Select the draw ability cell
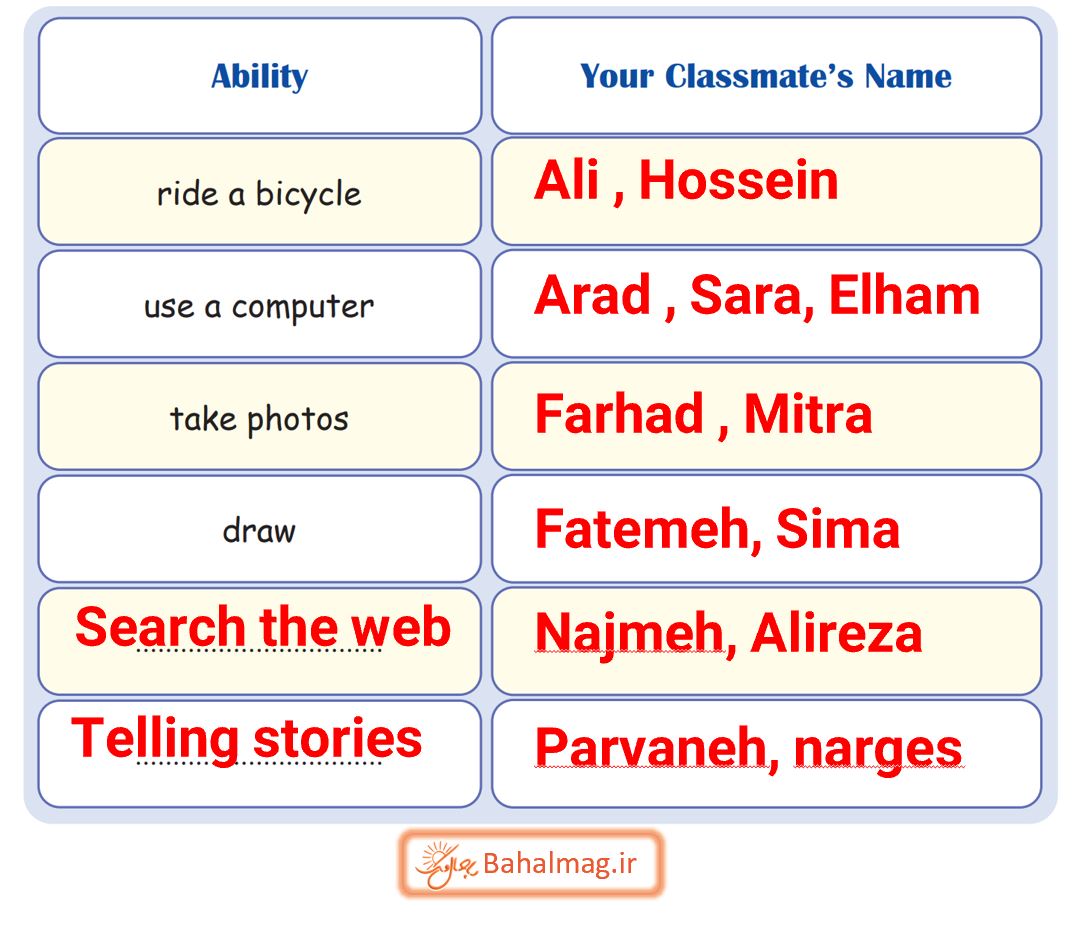Screen dimensions: 1072x929 [x=260, y=529]
